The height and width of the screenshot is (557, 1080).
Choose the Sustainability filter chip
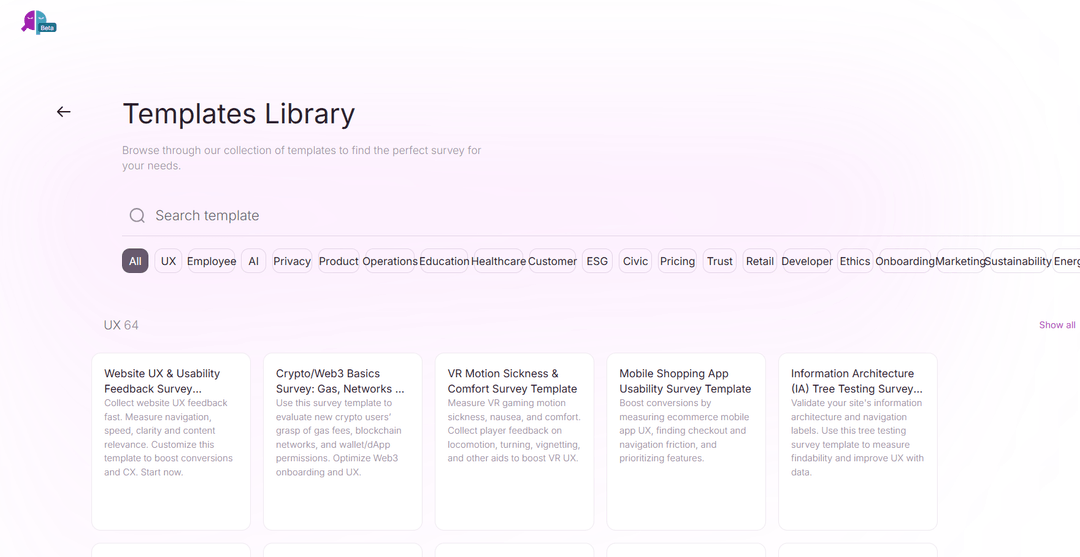[1018, 261]
